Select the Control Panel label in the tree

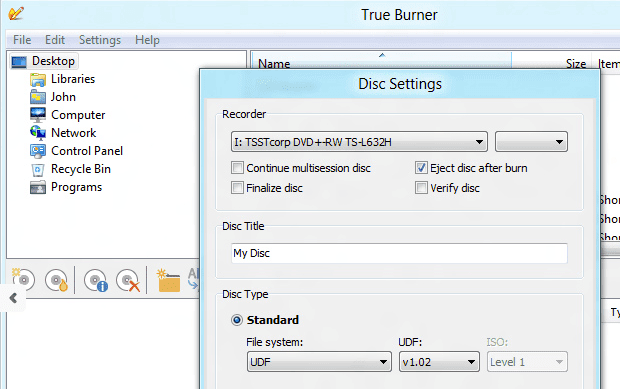(x=87, y=151)
